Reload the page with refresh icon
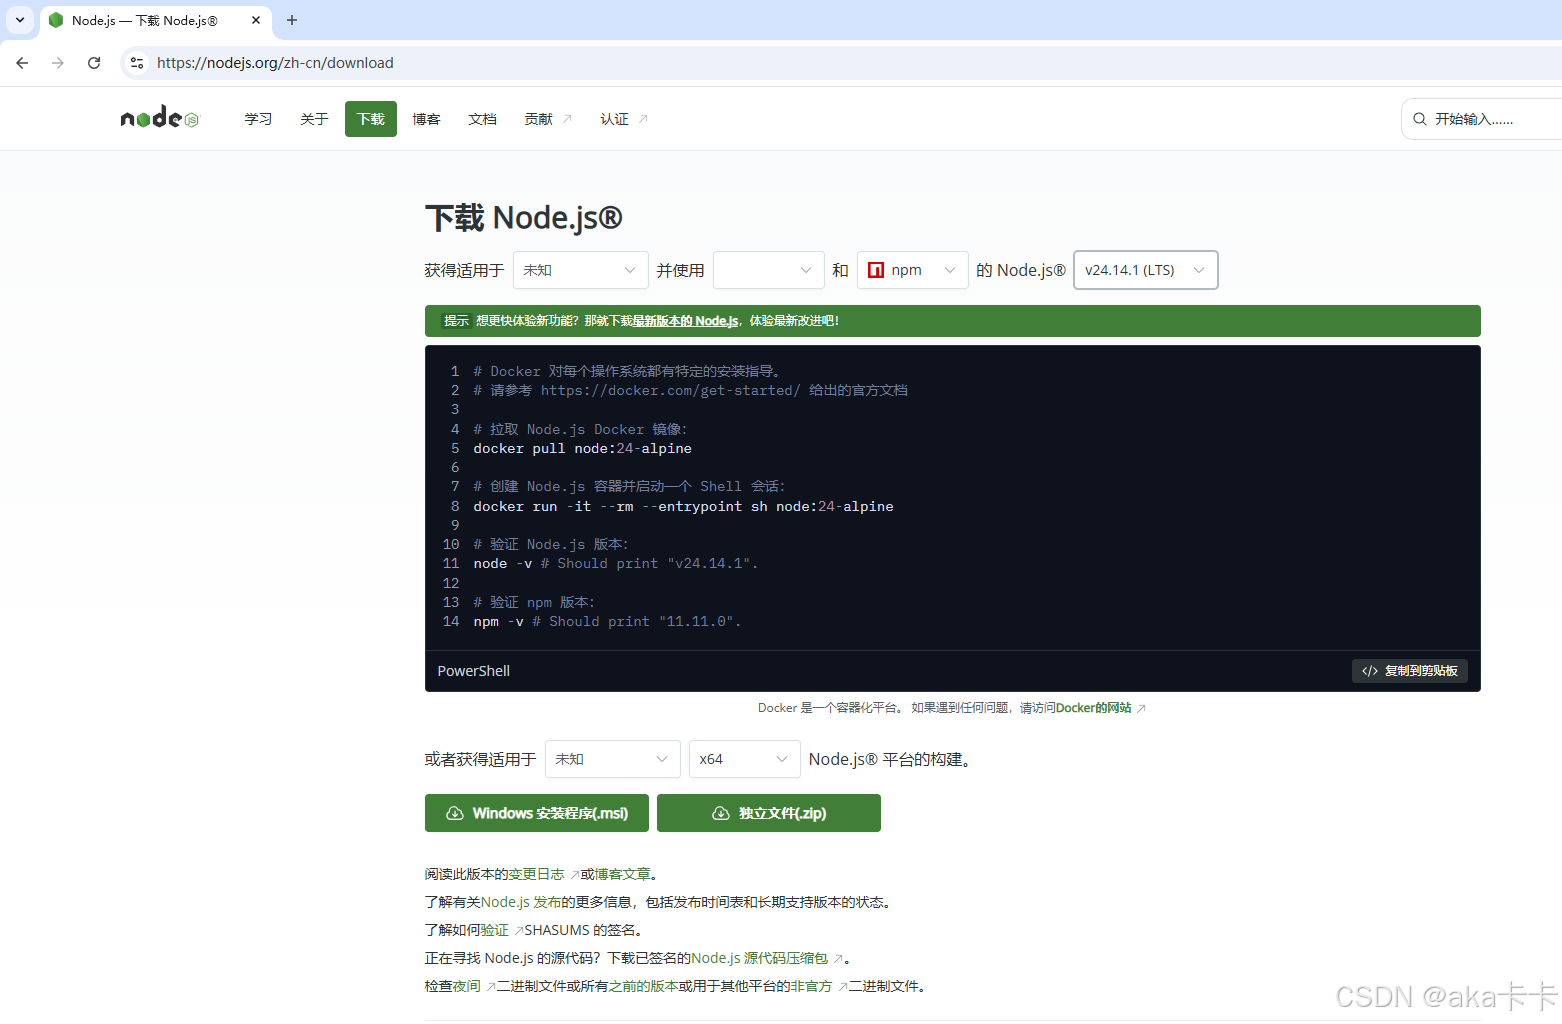The image size is (1562, 1024). coord(94,63)
